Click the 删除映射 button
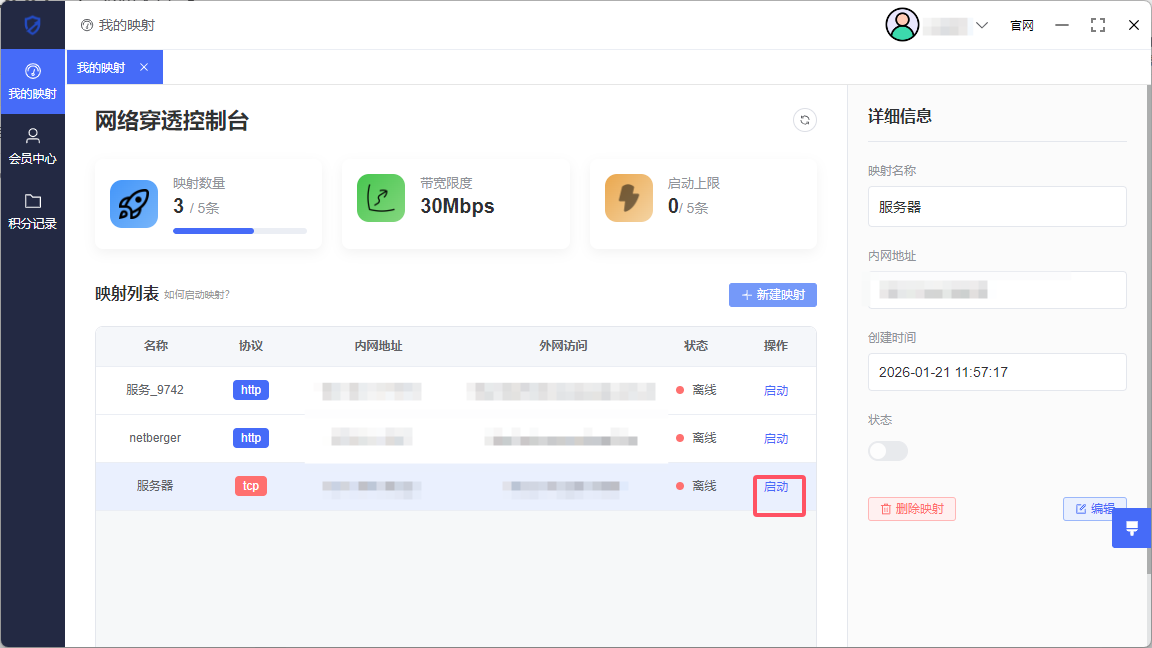The width and height of the screenshot is (1152, 648). (x=911, y=509)
